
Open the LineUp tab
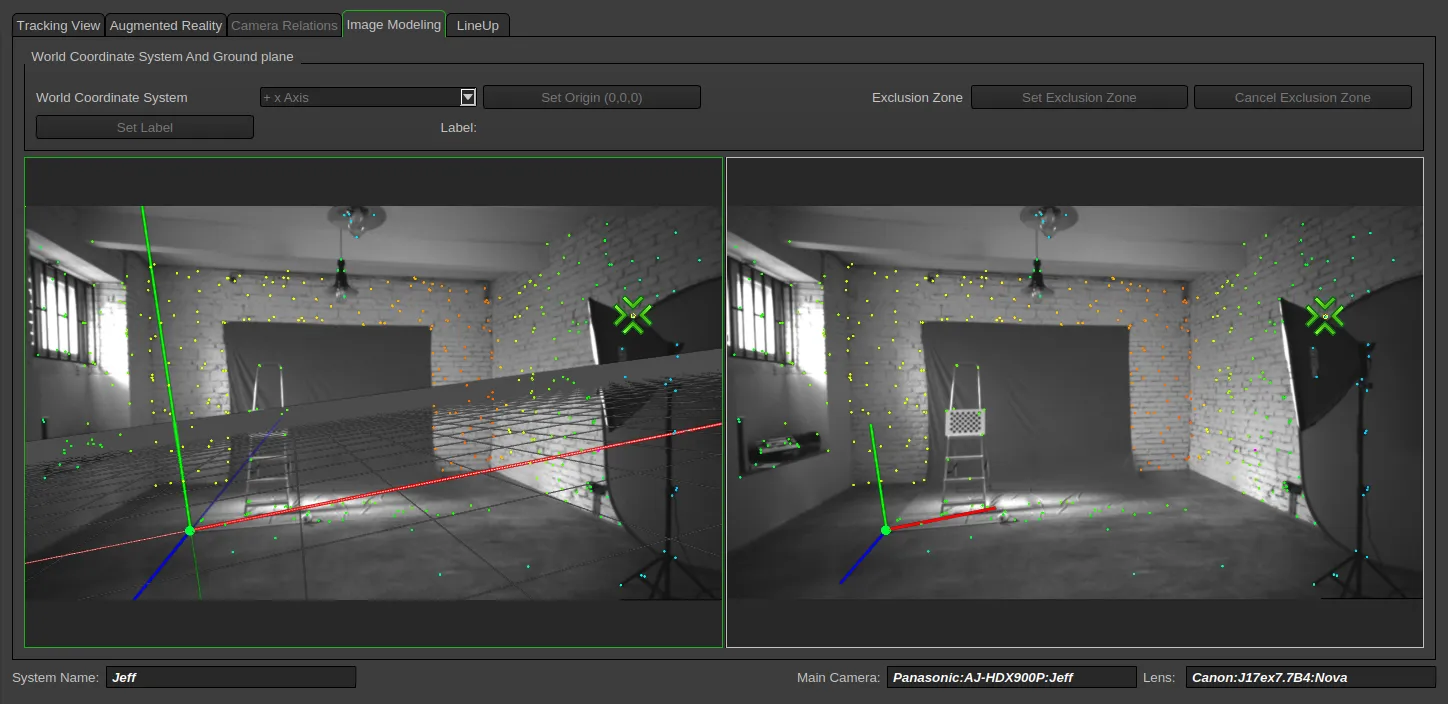point(478,25)
